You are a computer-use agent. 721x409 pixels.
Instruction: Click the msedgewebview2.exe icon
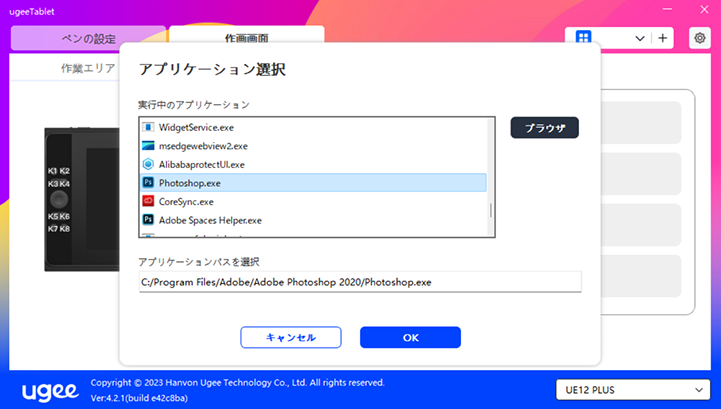[x=149, y=146]
